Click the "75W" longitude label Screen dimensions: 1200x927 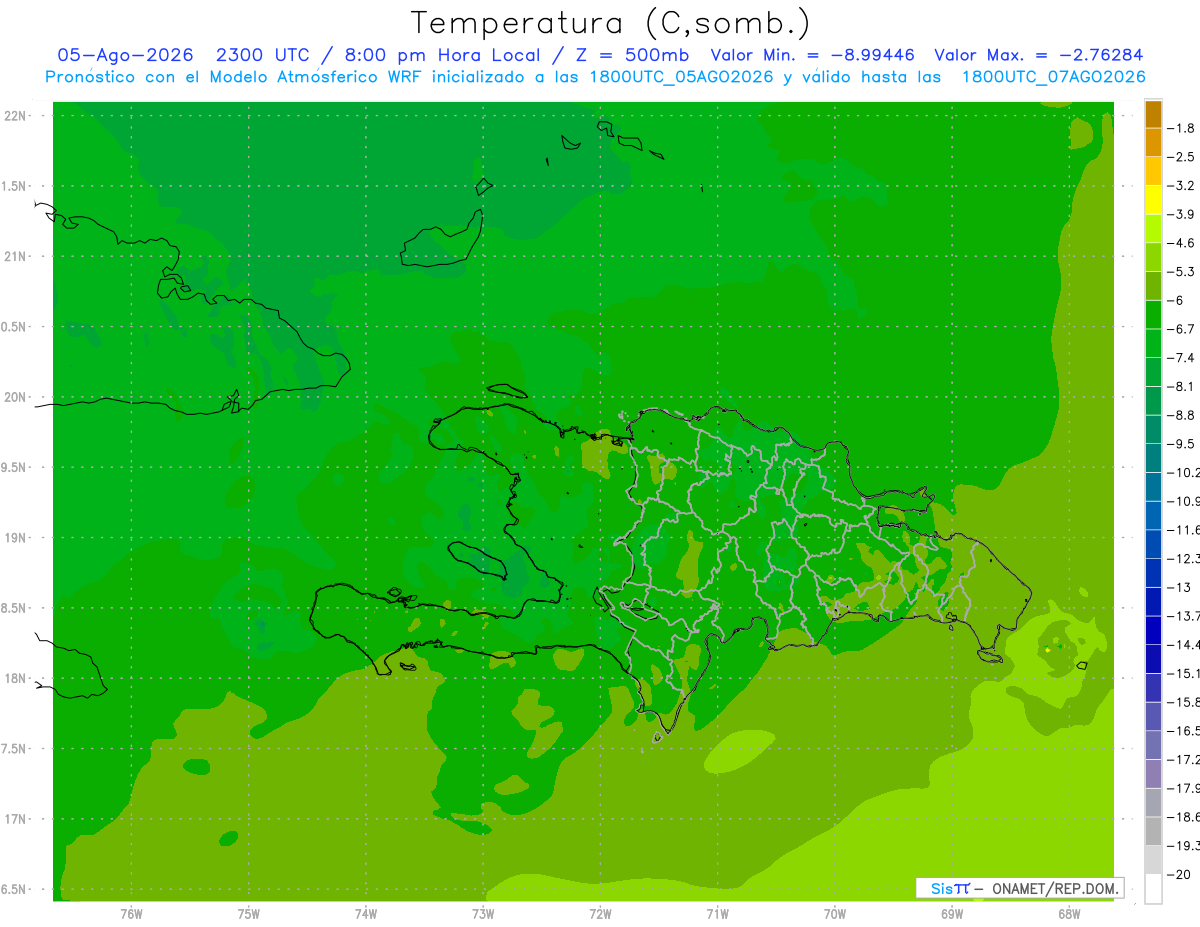[x=248, y=913]
